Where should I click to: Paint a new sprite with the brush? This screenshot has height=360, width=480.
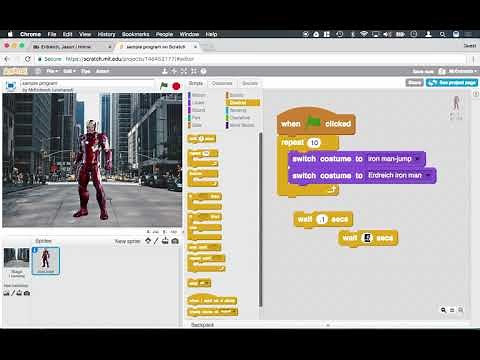pos(156,241)
